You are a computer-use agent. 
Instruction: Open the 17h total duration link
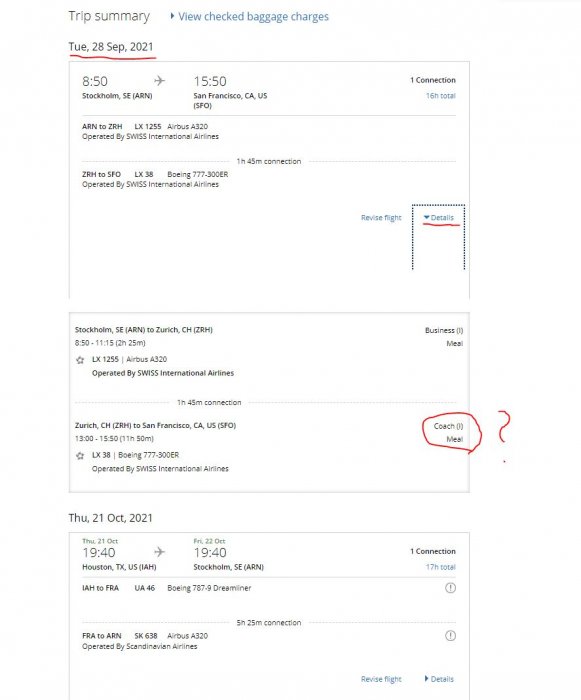(440, 567)
